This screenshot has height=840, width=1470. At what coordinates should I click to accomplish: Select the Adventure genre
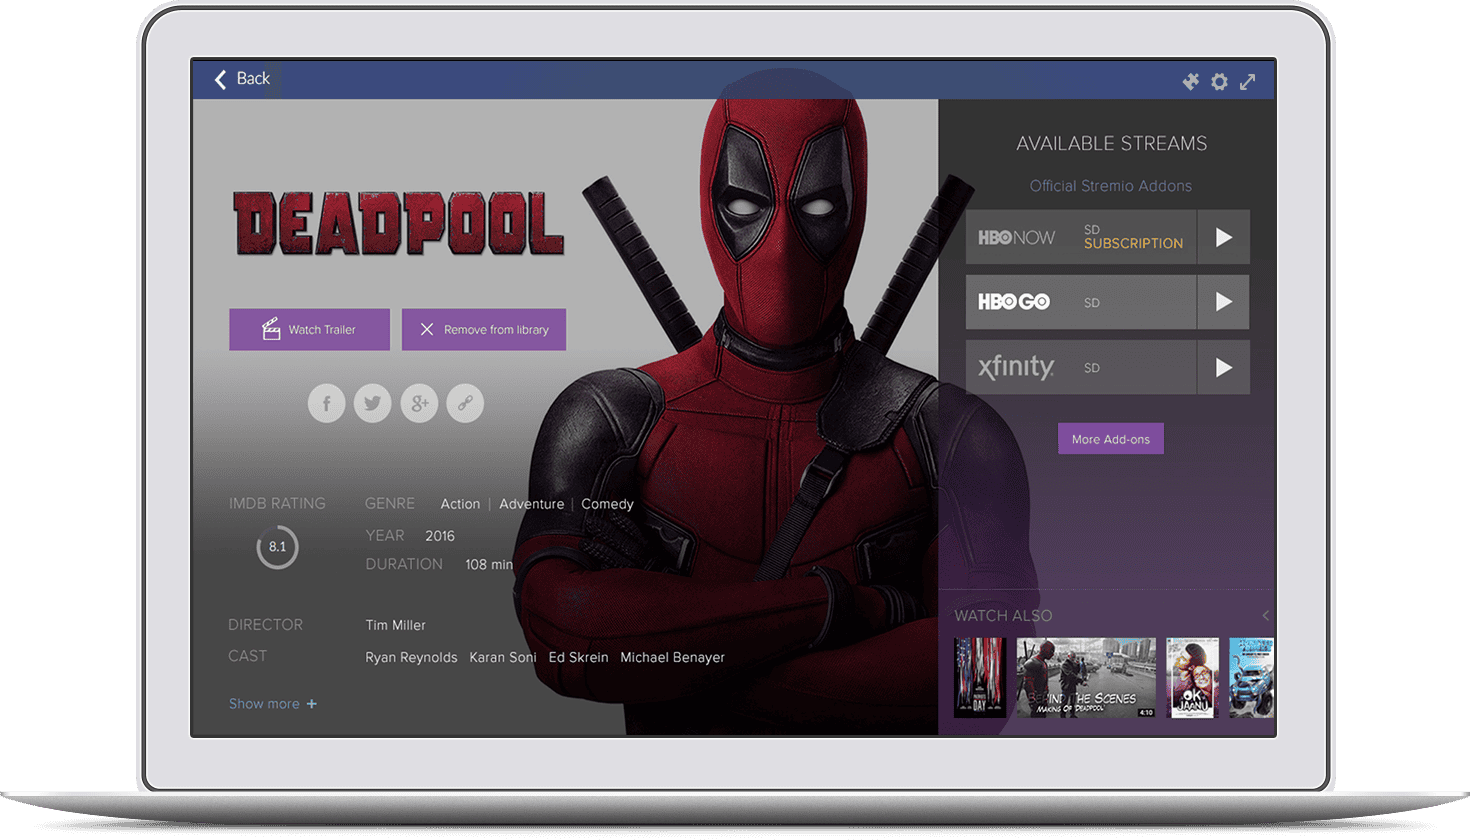click(531, 504)
